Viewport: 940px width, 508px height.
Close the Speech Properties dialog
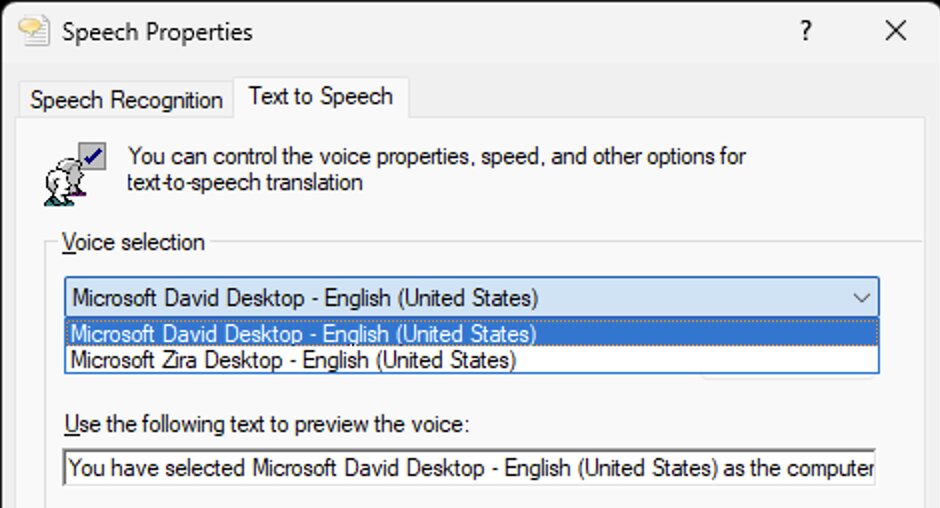896,30
